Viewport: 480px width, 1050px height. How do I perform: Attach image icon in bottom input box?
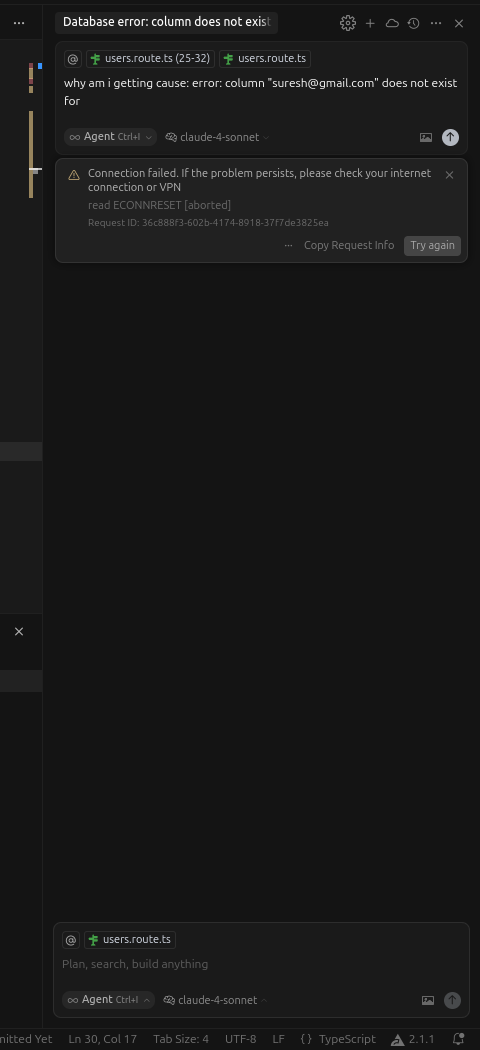[x=428, y=1000]
